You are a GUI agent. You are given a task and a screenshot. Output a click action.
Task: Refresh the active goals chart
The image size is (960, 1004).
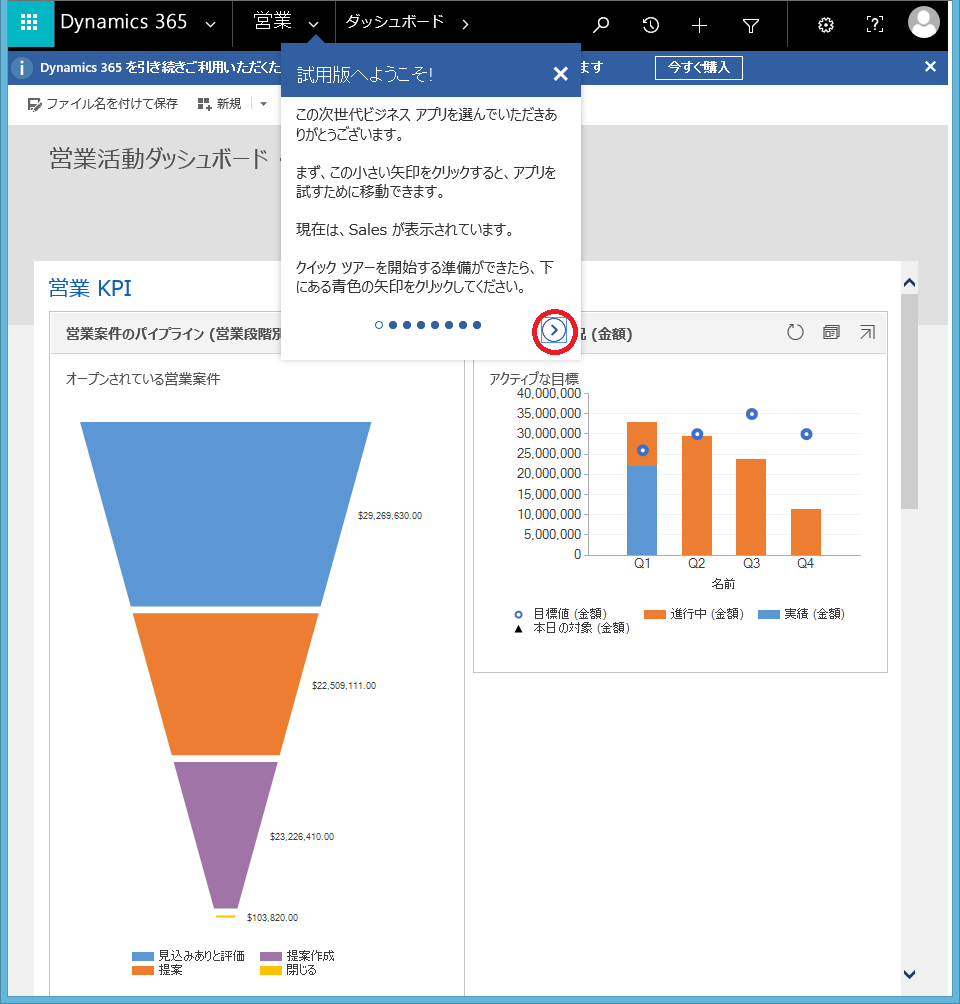pyautogui.click(x=795, y=332)
